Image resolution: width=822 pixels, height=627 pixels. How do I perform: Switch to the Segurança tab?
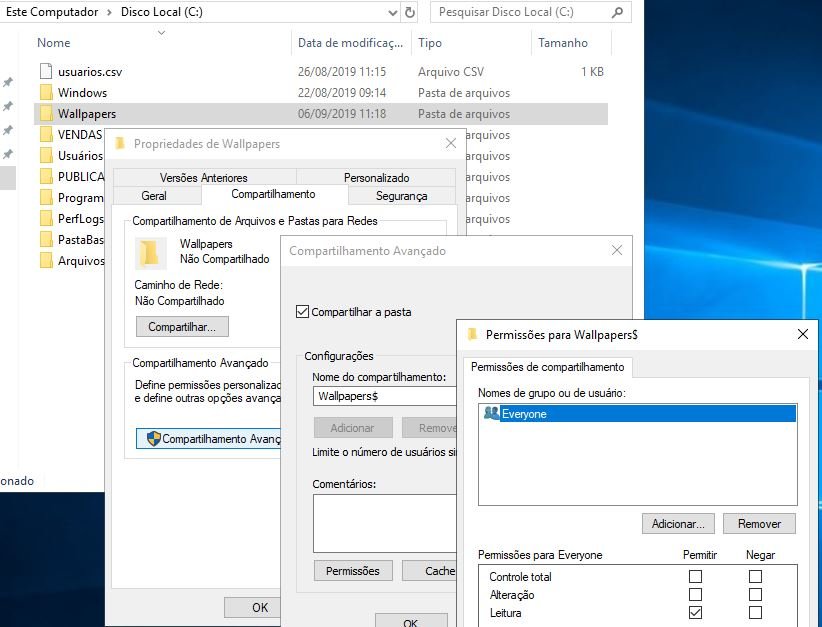(x=402, y=196)
